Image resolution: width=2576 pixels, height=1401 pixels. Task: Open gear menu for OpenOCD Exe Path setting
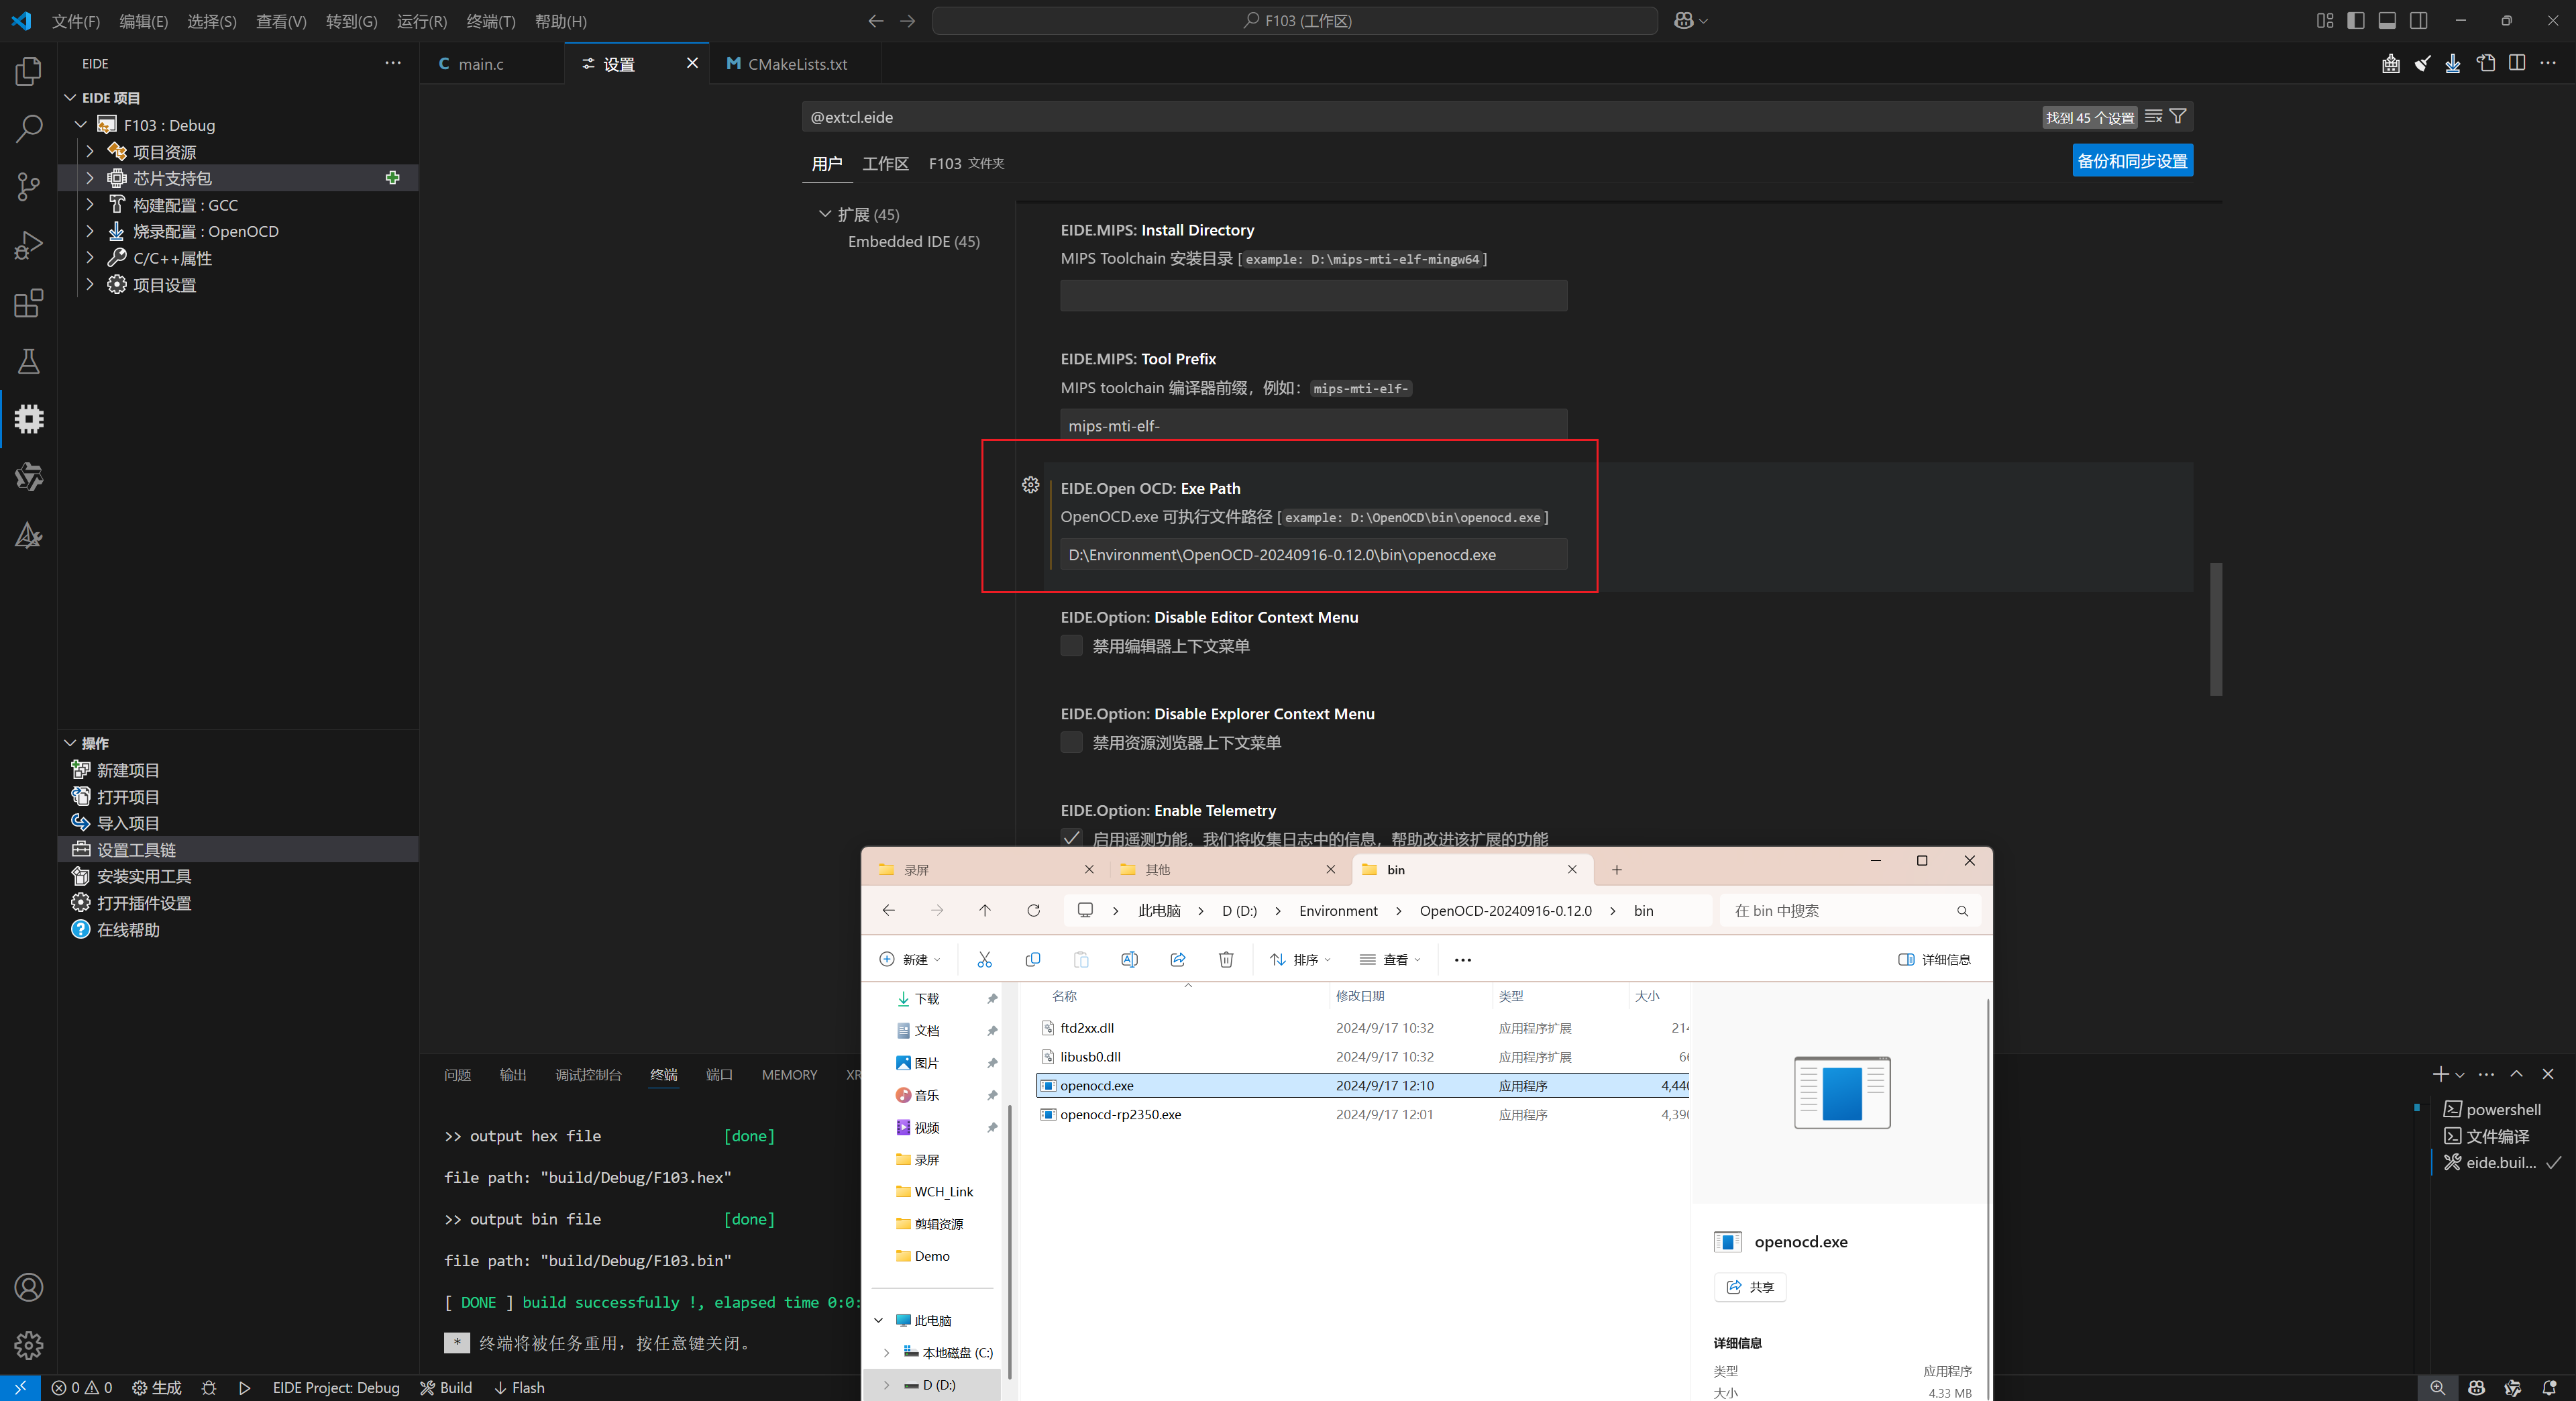point(1031,485)
